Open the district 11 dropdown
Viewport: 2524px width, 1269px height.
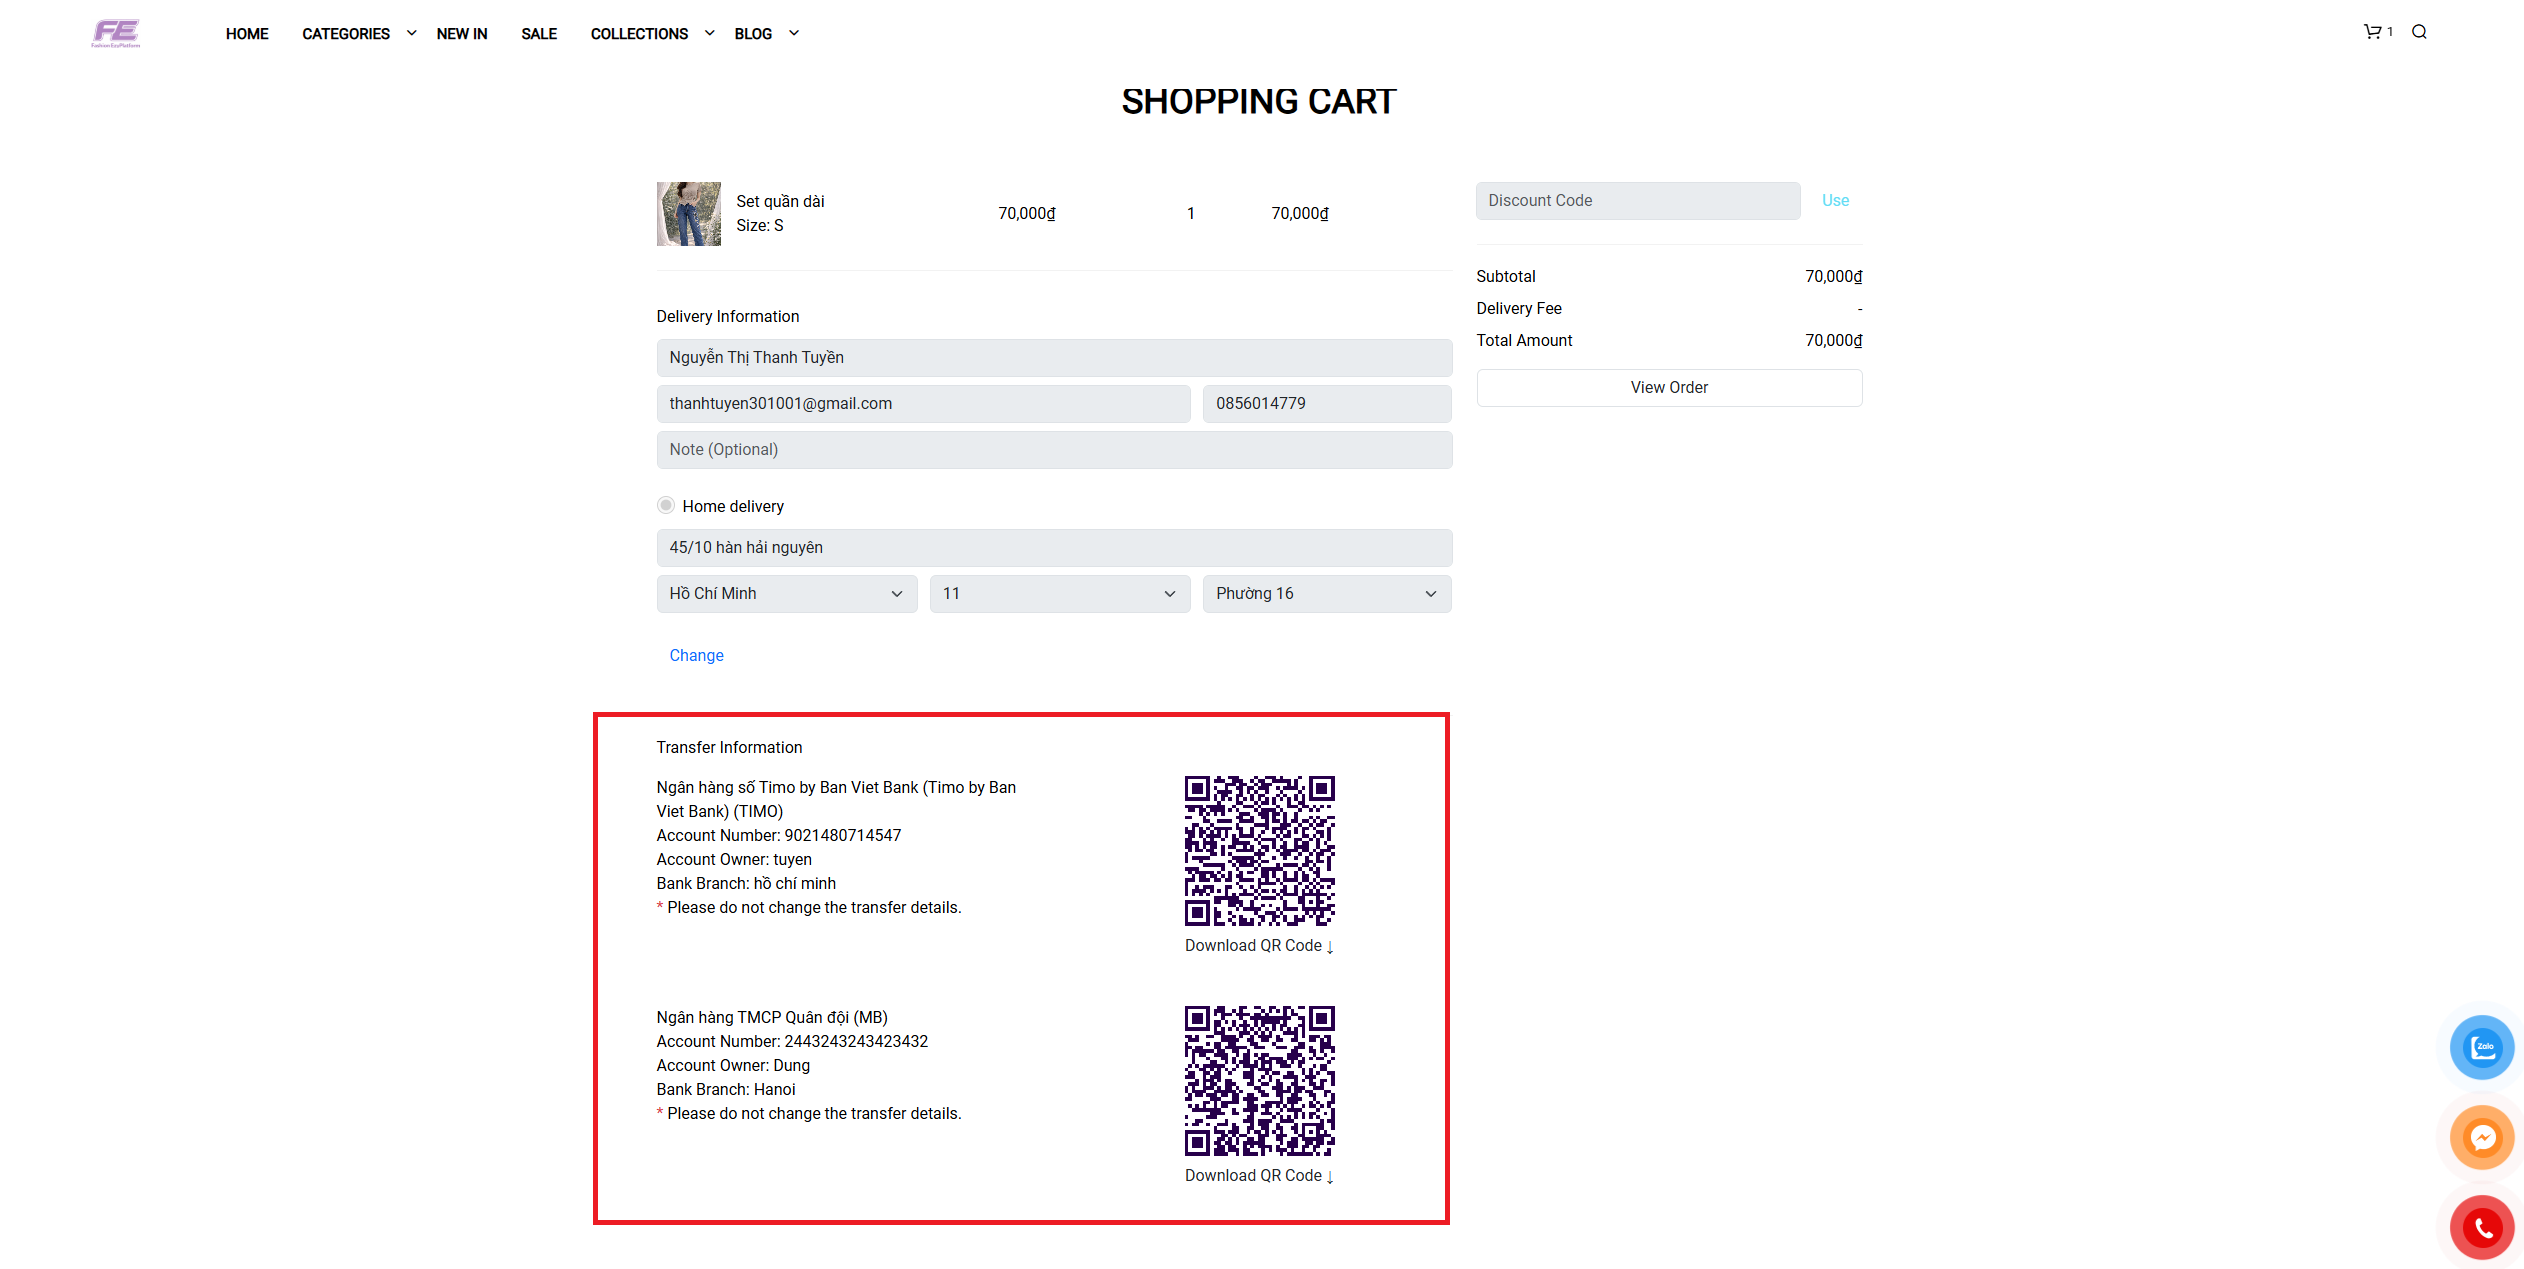pos(1059,594)
